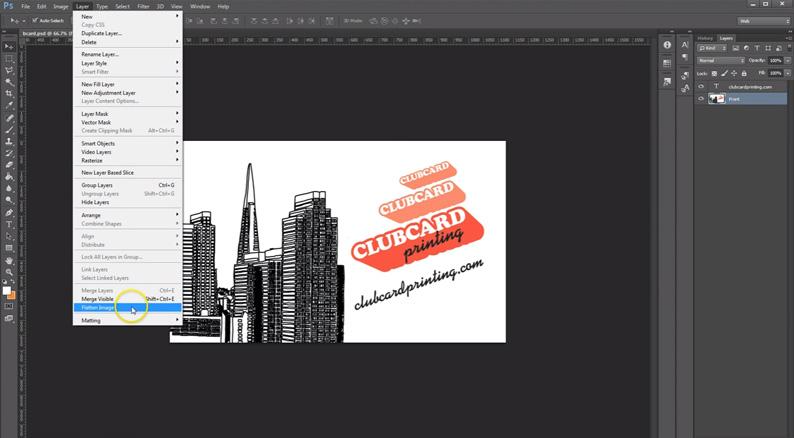This screenshot has width=794, height=438.
Task: Select the Eraser tool
Action: [9, 165]
